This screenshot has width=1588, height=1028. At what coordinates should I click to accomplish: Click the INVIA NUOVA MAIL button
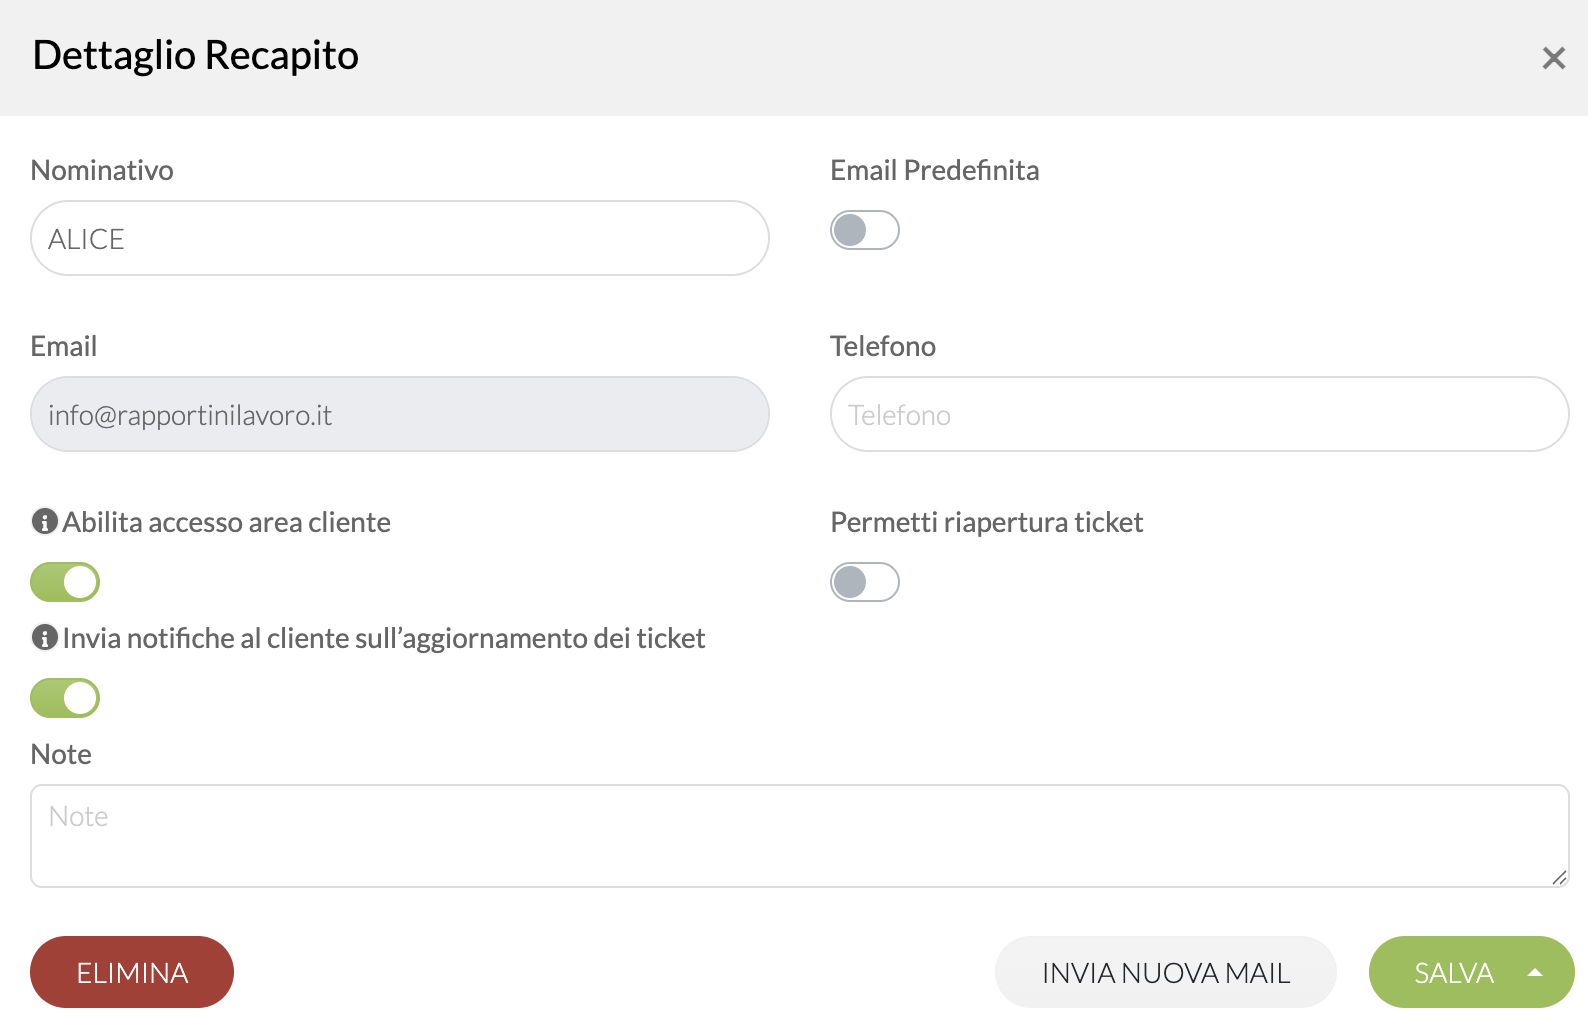pyautogui.click(x=1165, y=972)
